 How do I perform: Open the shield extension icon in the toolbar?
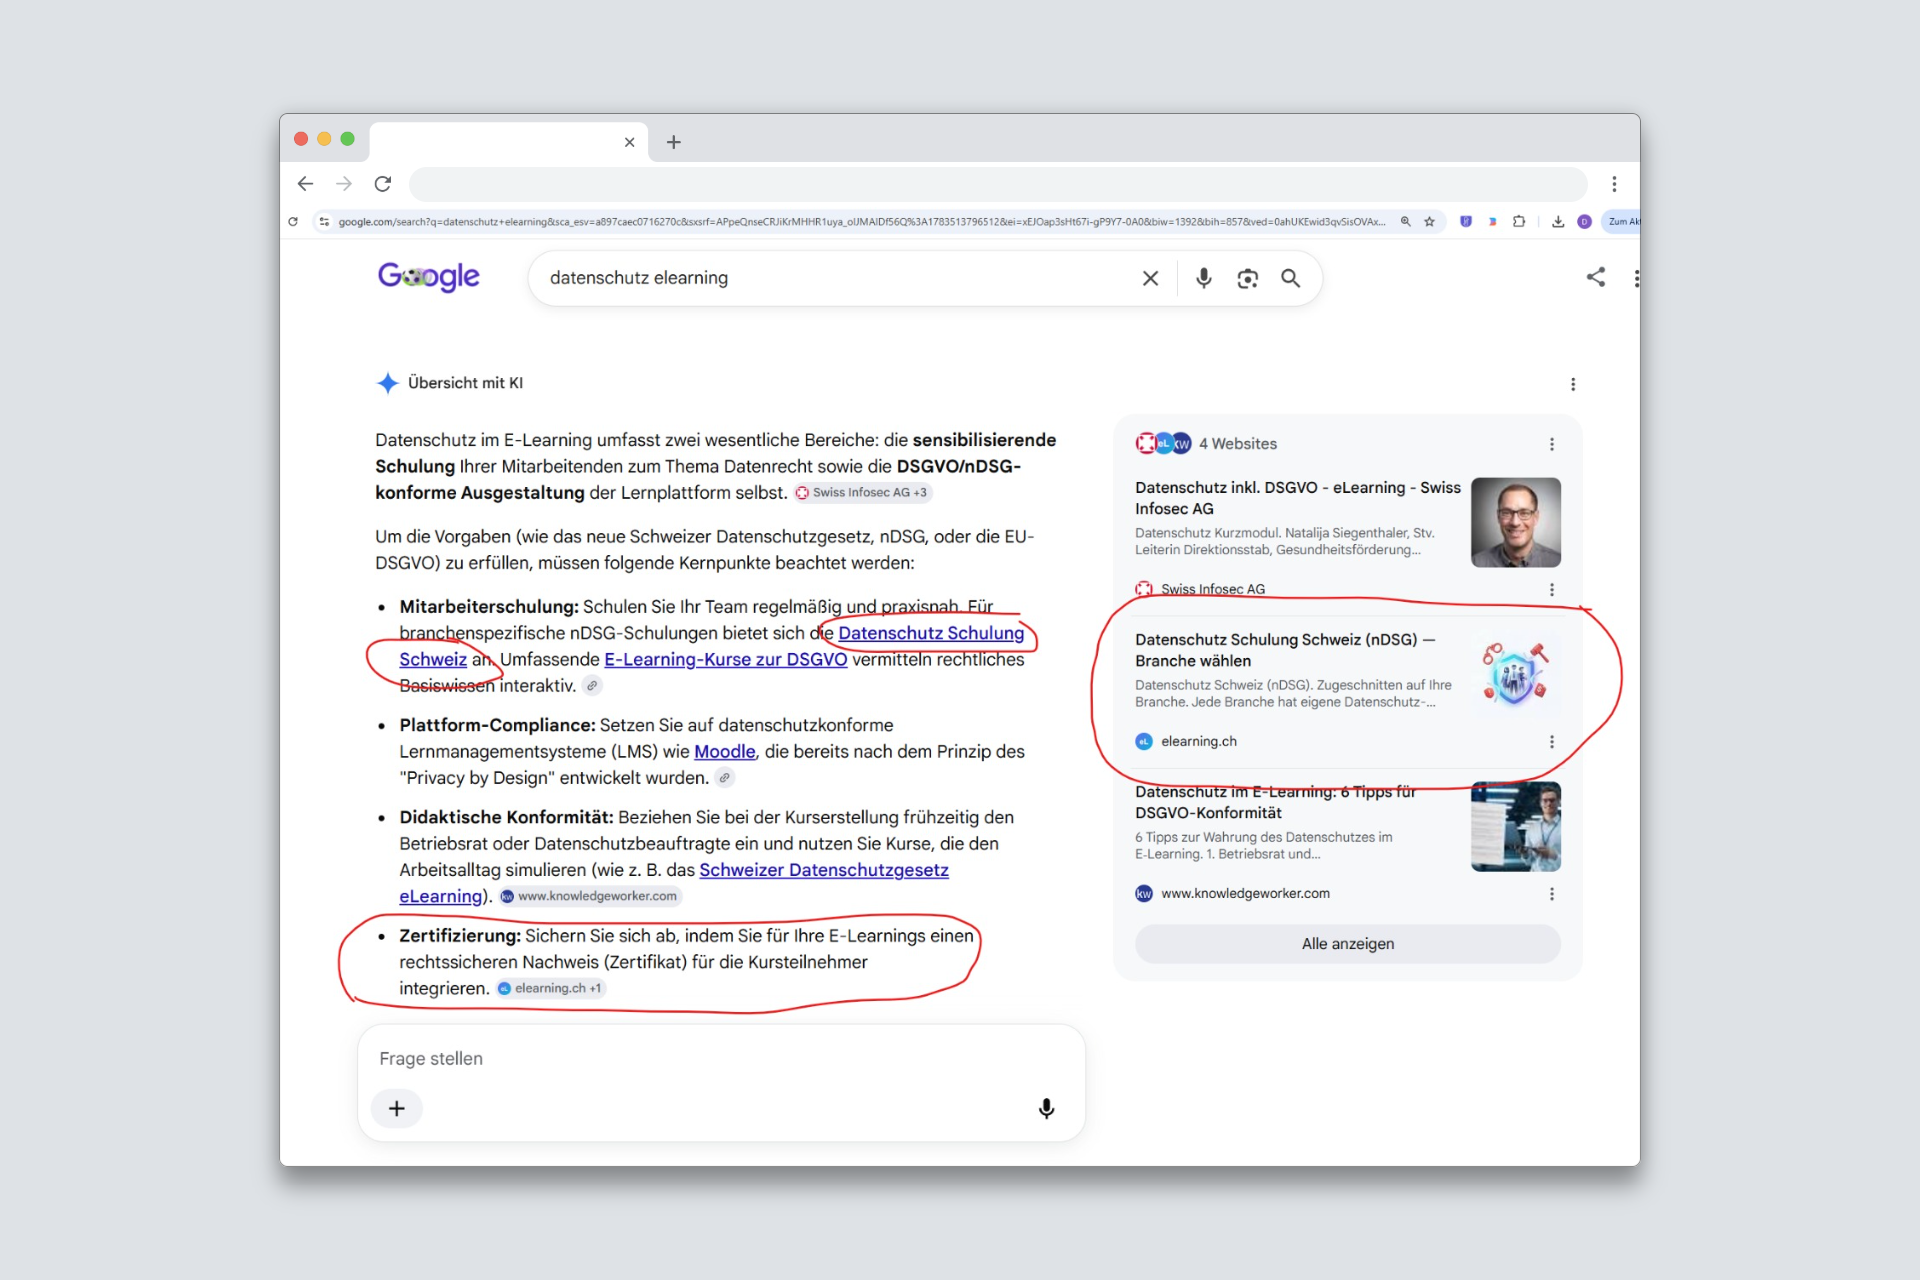[x=1466, y=222]
